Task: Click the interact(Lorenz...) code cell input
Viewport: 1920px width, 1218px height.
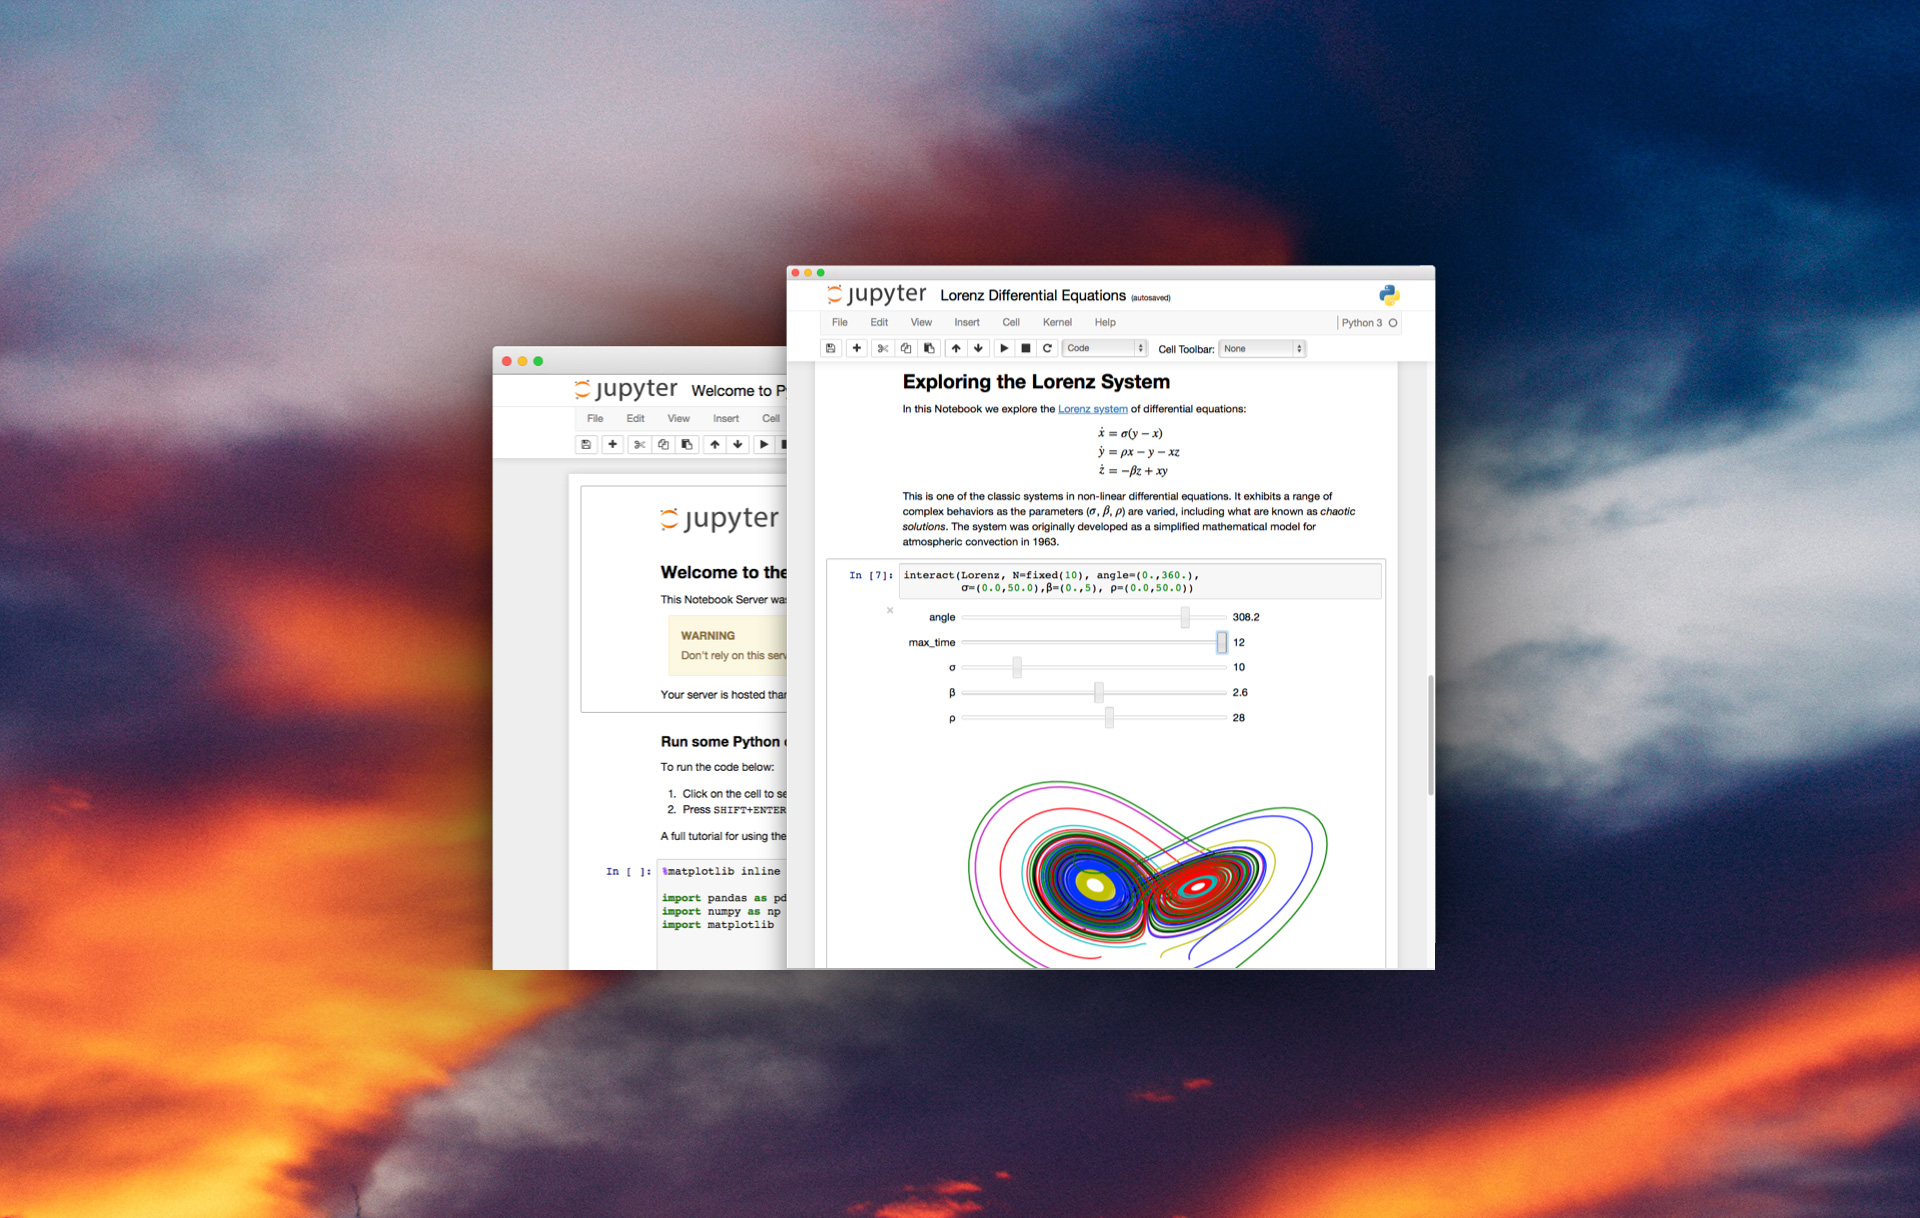Action: point(1140,581)
